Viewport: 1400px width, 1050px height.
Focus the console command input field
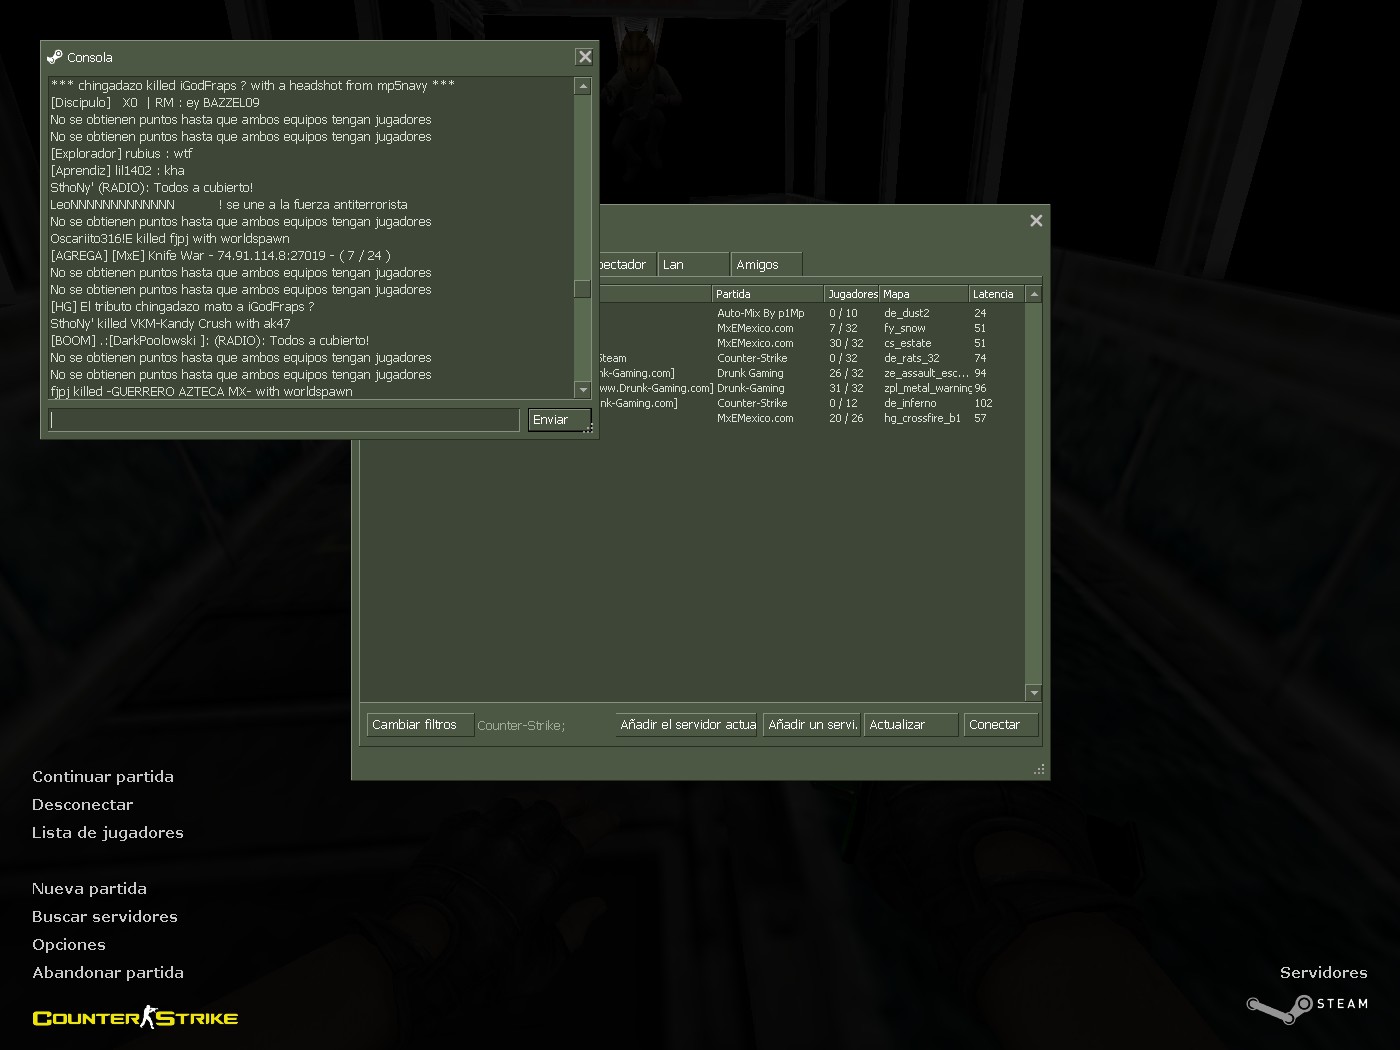coord(284,420)
